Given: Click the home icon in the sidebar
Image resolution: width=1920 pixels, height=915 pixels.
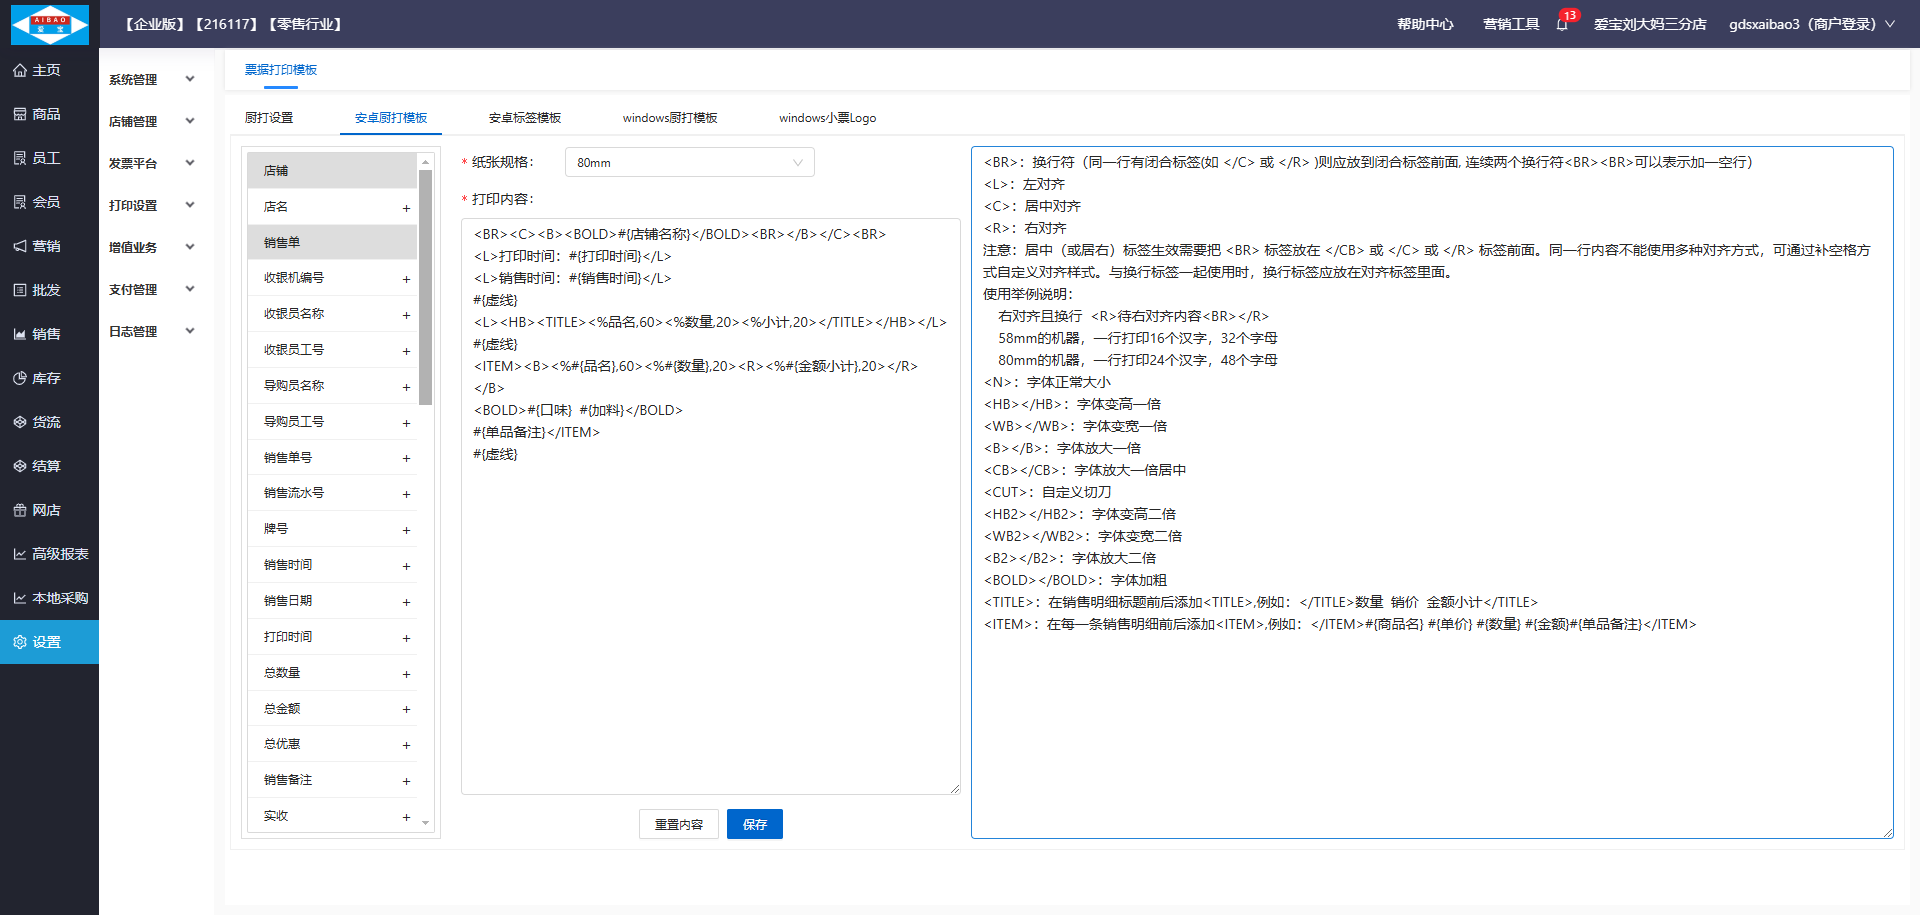Looking at the screenshot, I should point(20,71).
